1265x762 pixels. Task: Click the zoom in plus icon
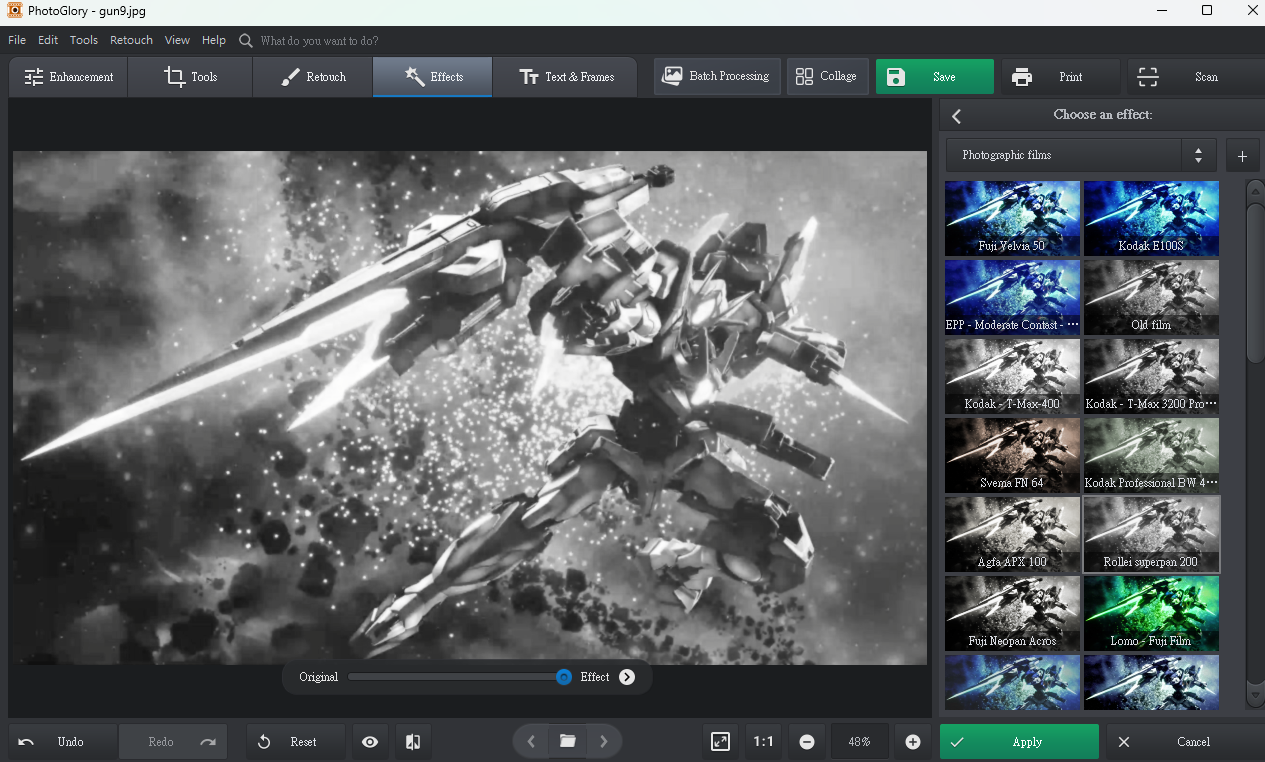[913, 742]
